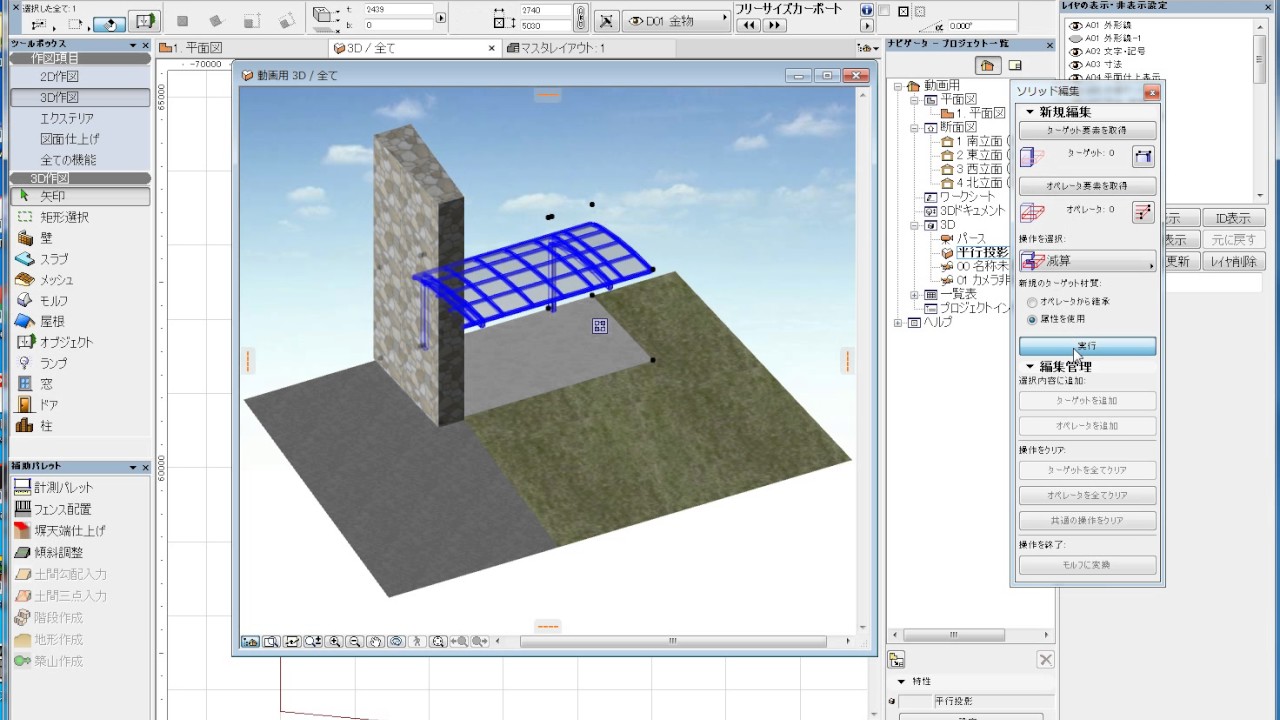
Task: Click the オペレータ要素を取得 button
Action: coord(1087,186)
